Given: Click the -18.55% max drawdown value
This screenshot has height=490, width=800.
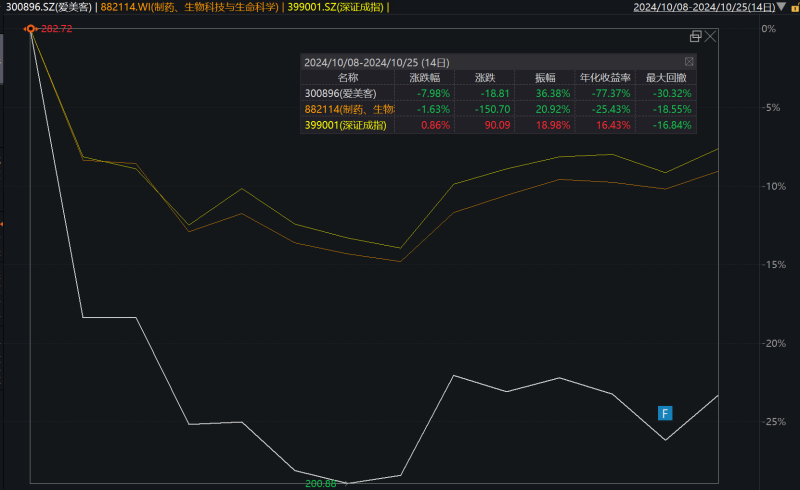Looking at the screenshot, I should click(x=672, y=109).
